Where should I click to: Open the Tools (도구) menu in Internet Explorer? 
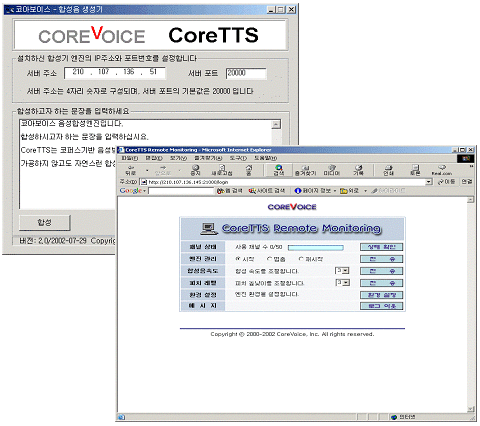coord(238,158)
